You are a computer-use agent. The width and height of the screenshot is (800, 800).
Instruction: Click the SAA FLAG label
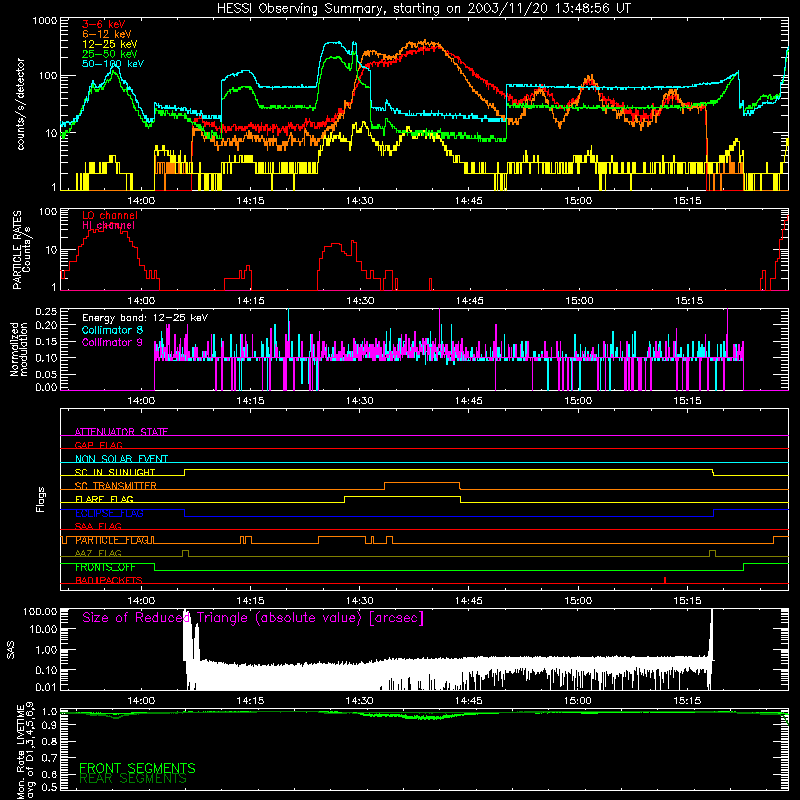[98, 527]
